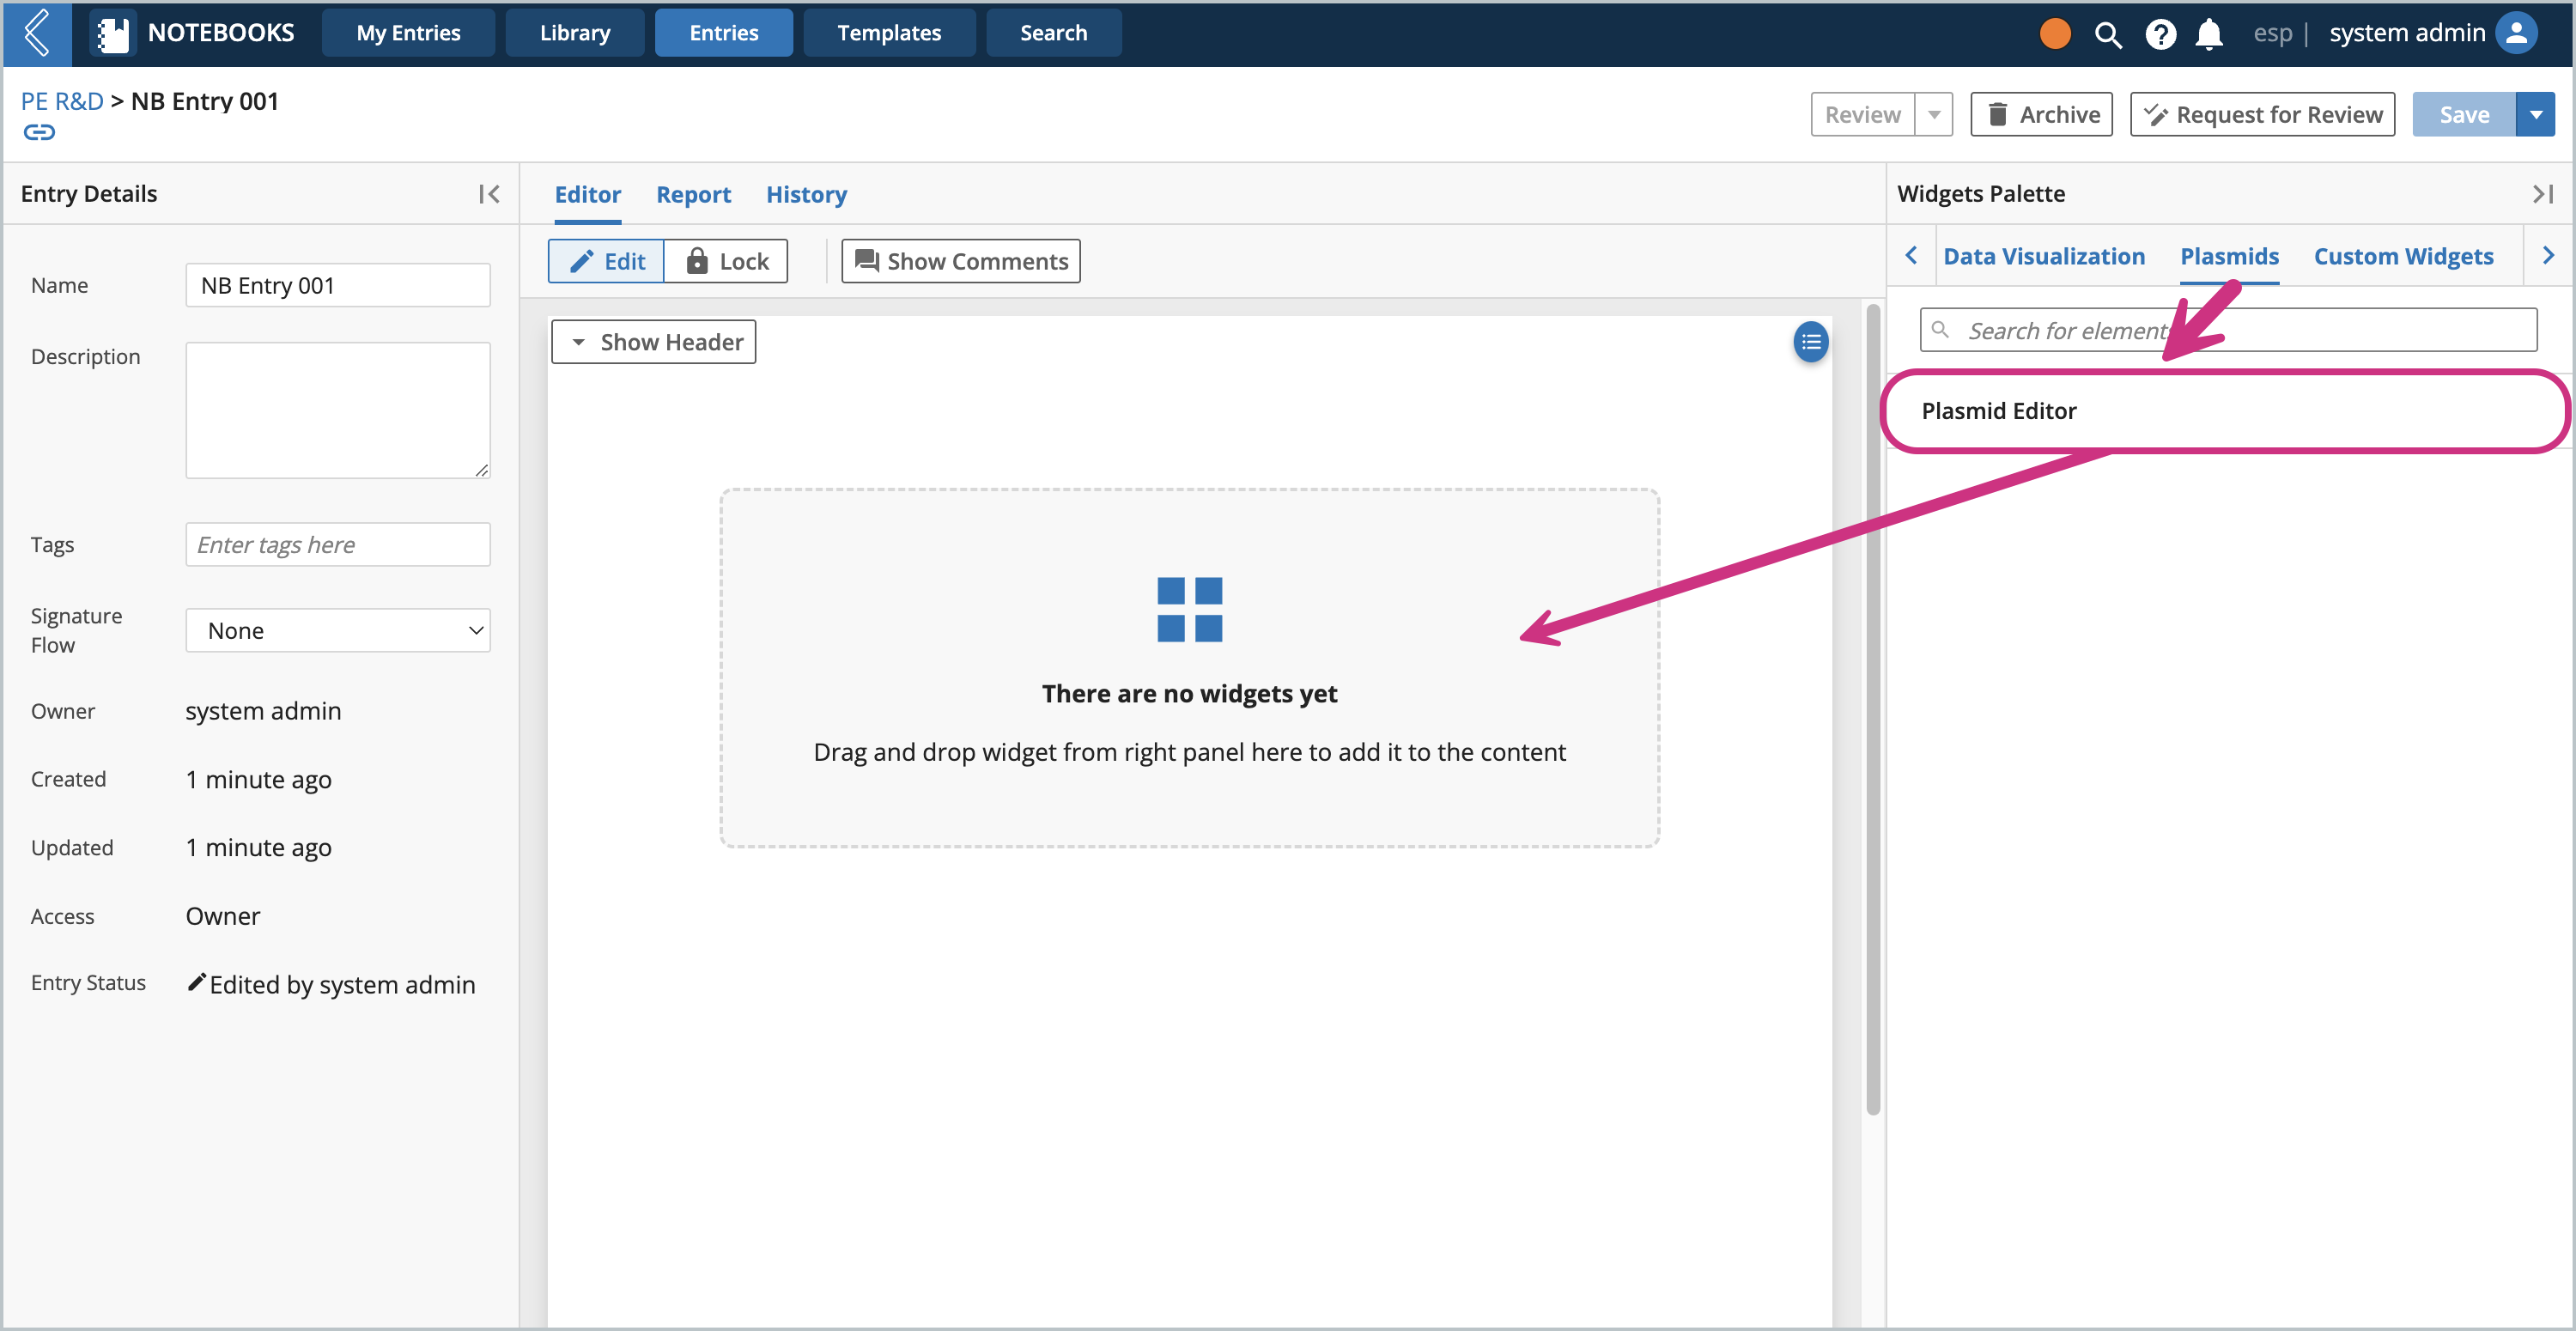This screenshot has width=2576, height=1331.
Task: Click the PE R&D breadcrumb link
Action: point(62,101)
